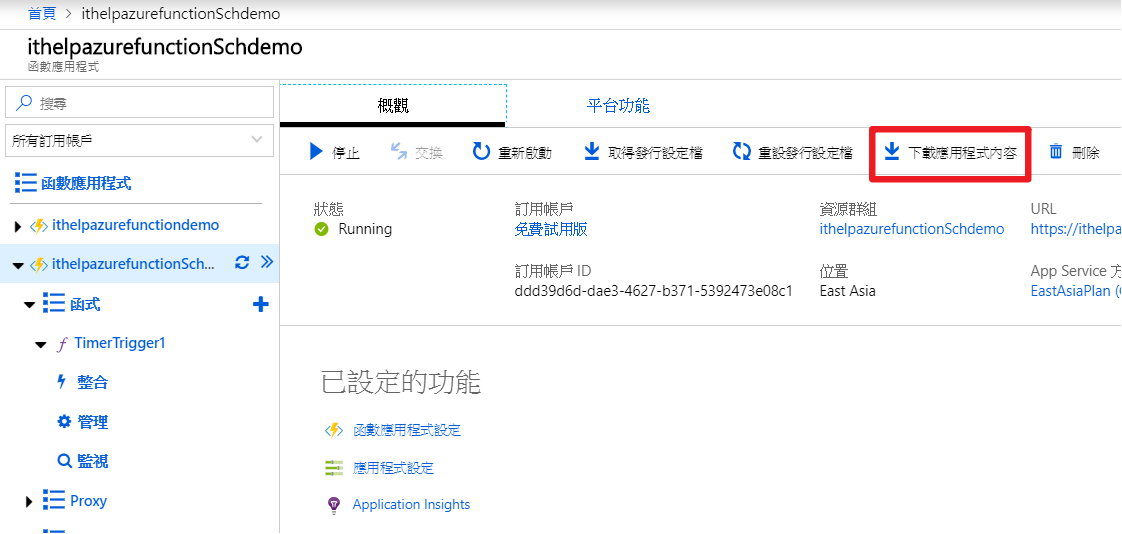Click the 函數應用程式 list icon
Image resolution: width=1122 pixels, height=534 pixels.
(x=25, y=183)
